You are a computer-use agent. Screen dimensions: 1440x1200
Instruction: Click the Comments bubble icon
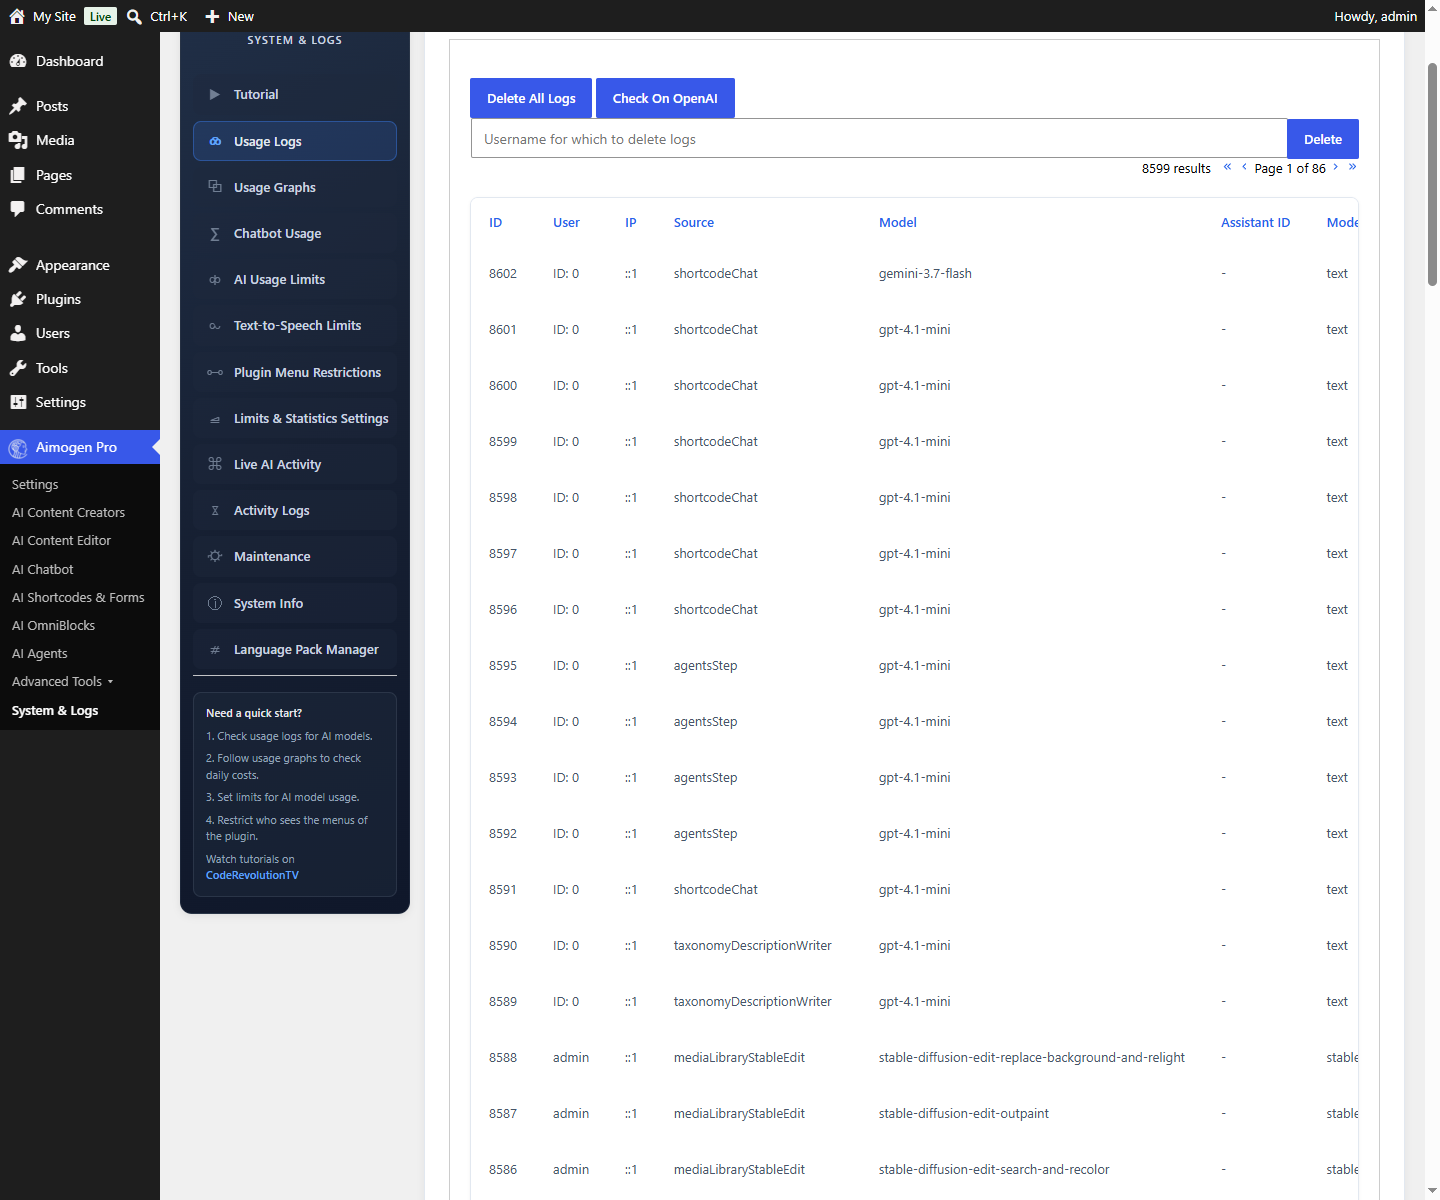click(18, 209)
